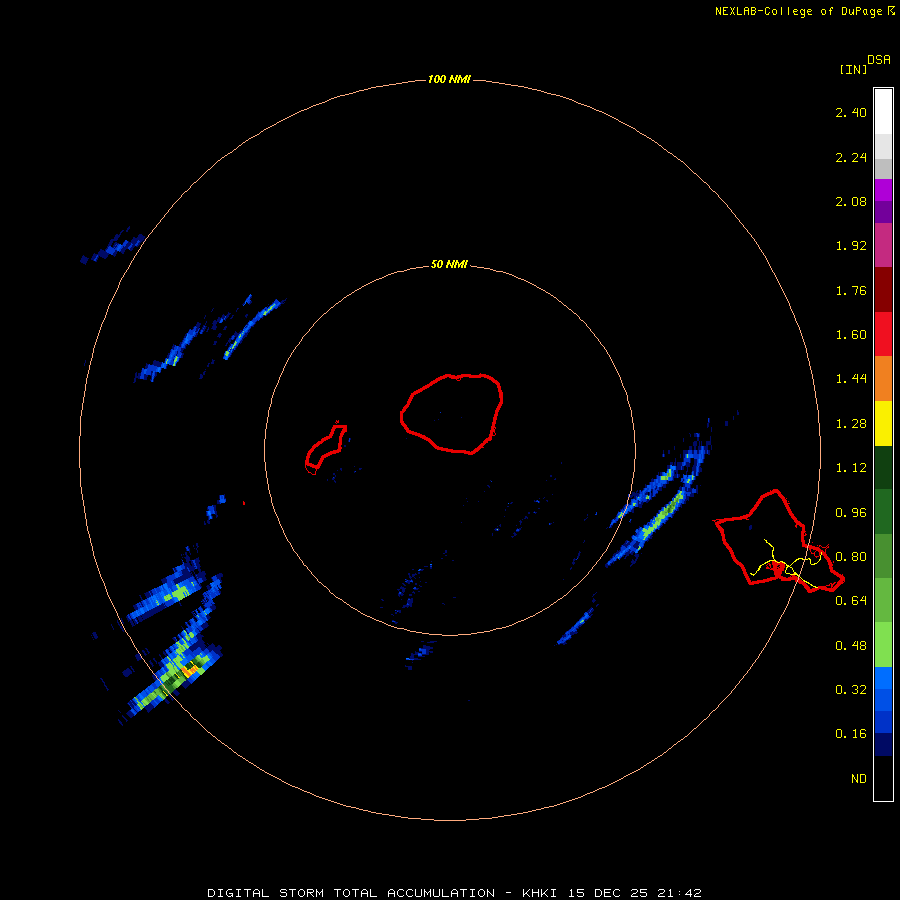The height and width of the screenshot is (900, 900).
Task: Pick the white swatch at the legend top
Action: pyautogui.click(x=883, y=111)
